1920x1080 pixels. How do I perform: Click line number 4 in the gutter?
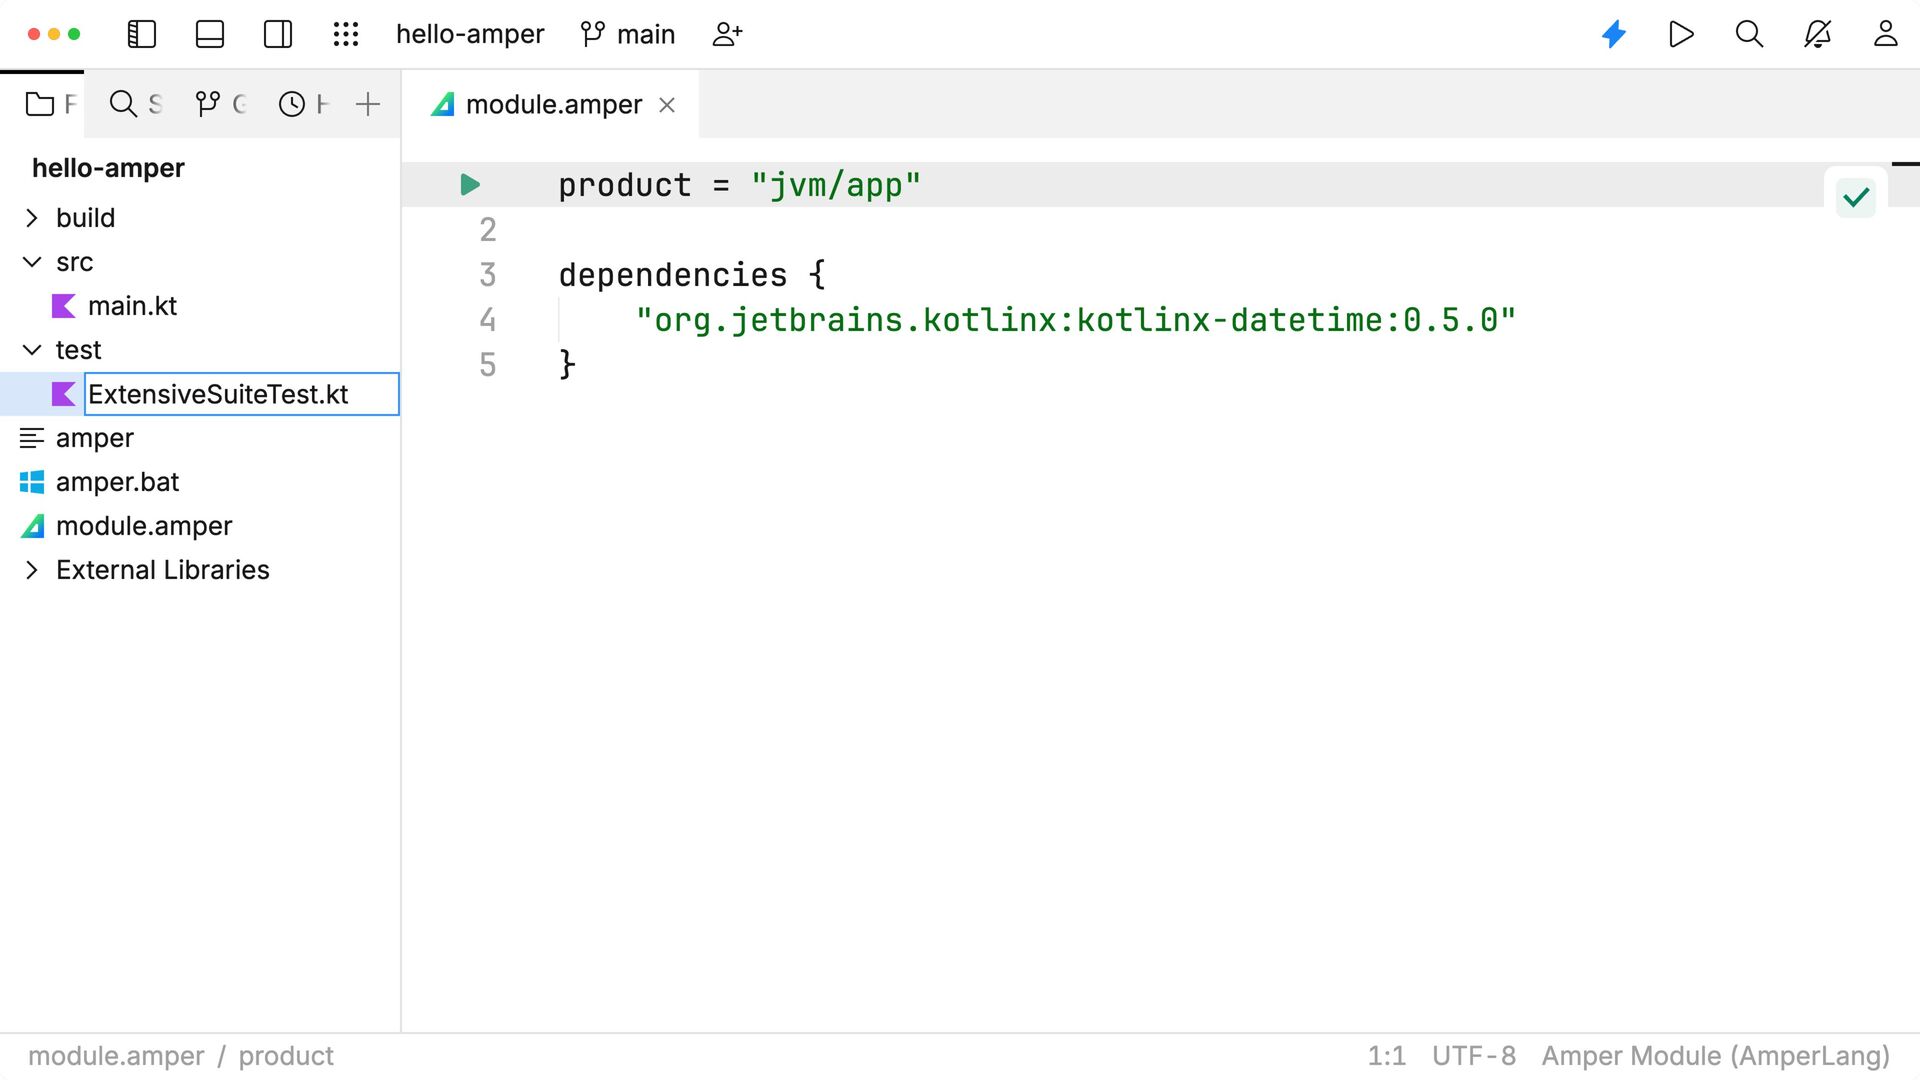[488, 320]
